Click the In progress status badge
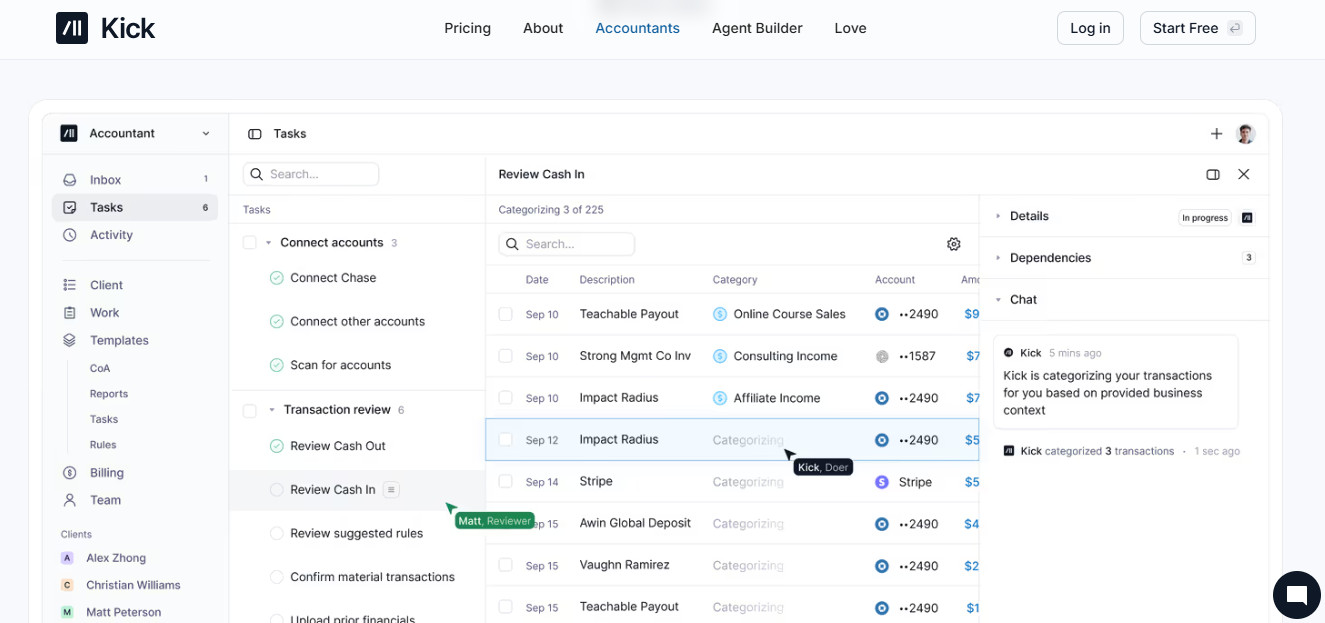1325x623 pixels. click(1205, 217)
